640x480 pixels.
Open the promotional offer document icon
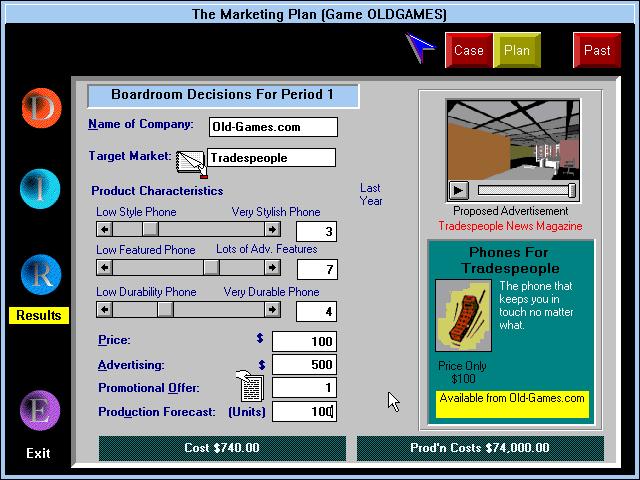click(x=250, y=386)
